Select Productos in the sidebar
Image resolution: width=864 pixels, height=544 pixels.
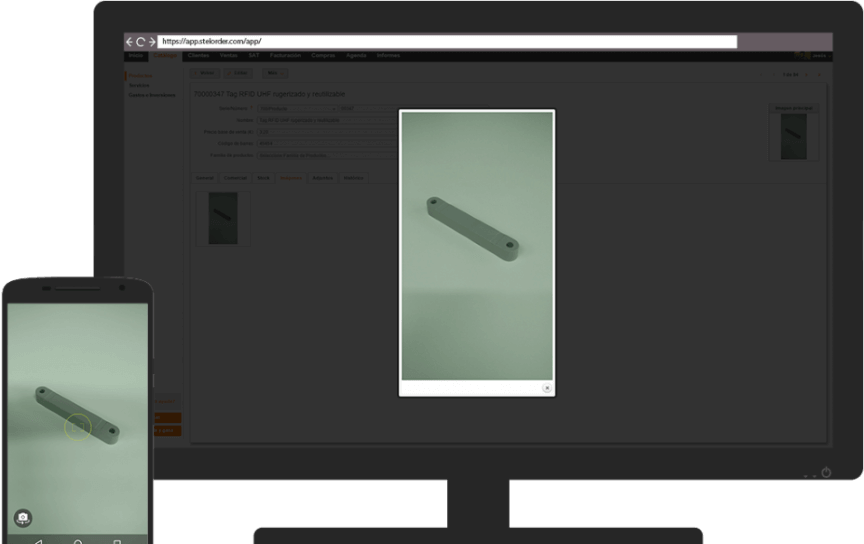141,76
